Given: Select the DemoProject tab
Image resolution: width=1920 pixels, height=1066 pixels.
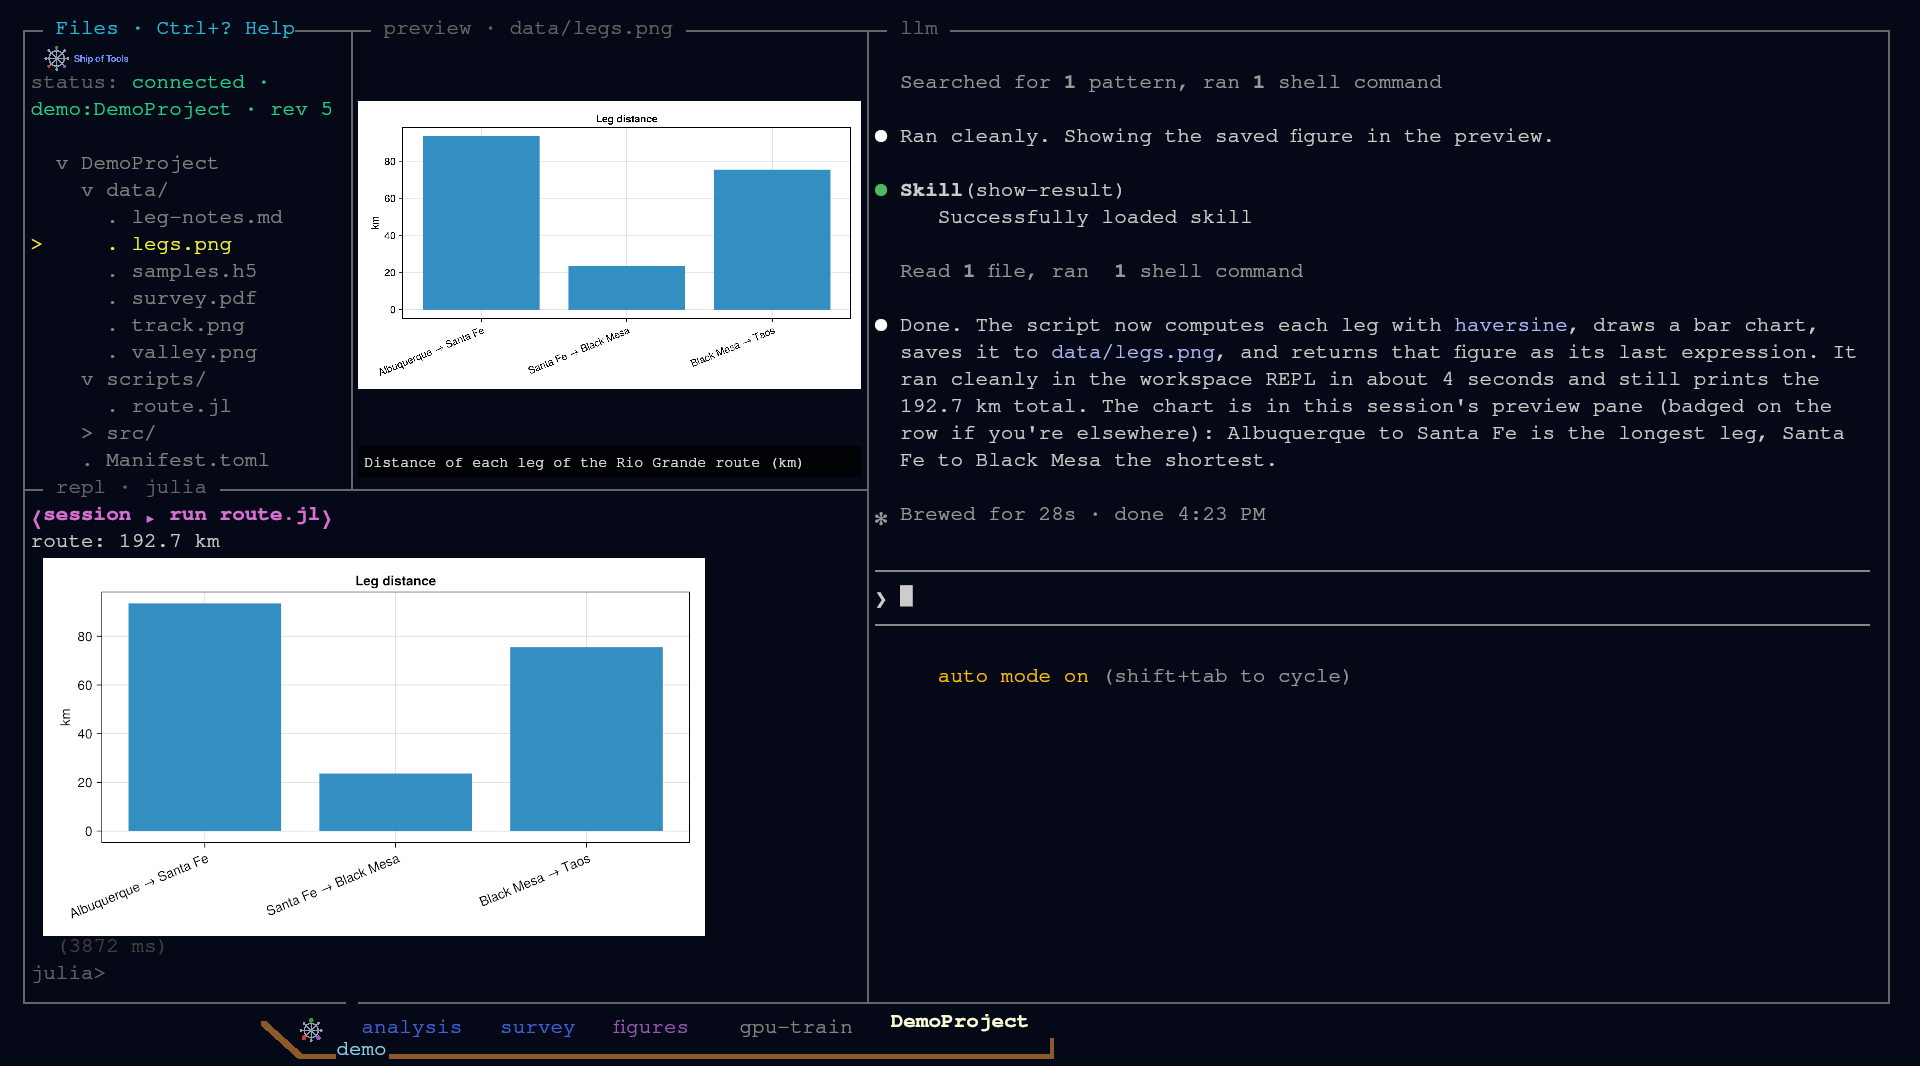Looking at the screenshot, I should click(959, 1021).
